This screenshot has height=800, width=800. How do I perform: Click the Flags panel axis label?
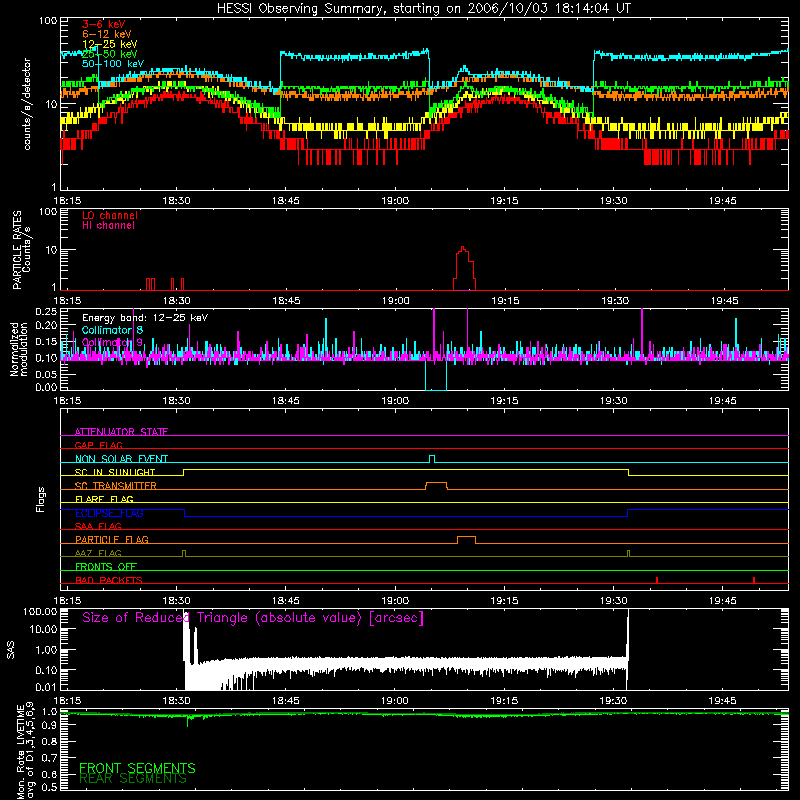pos(41,499)
